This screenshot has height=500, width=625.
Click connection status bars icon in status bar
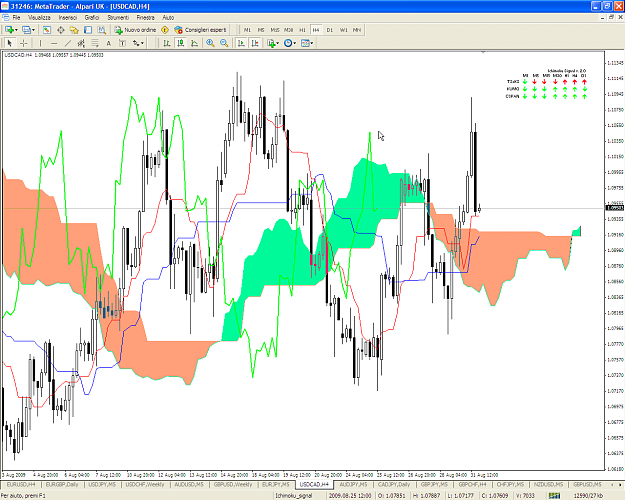click(554, 496)
